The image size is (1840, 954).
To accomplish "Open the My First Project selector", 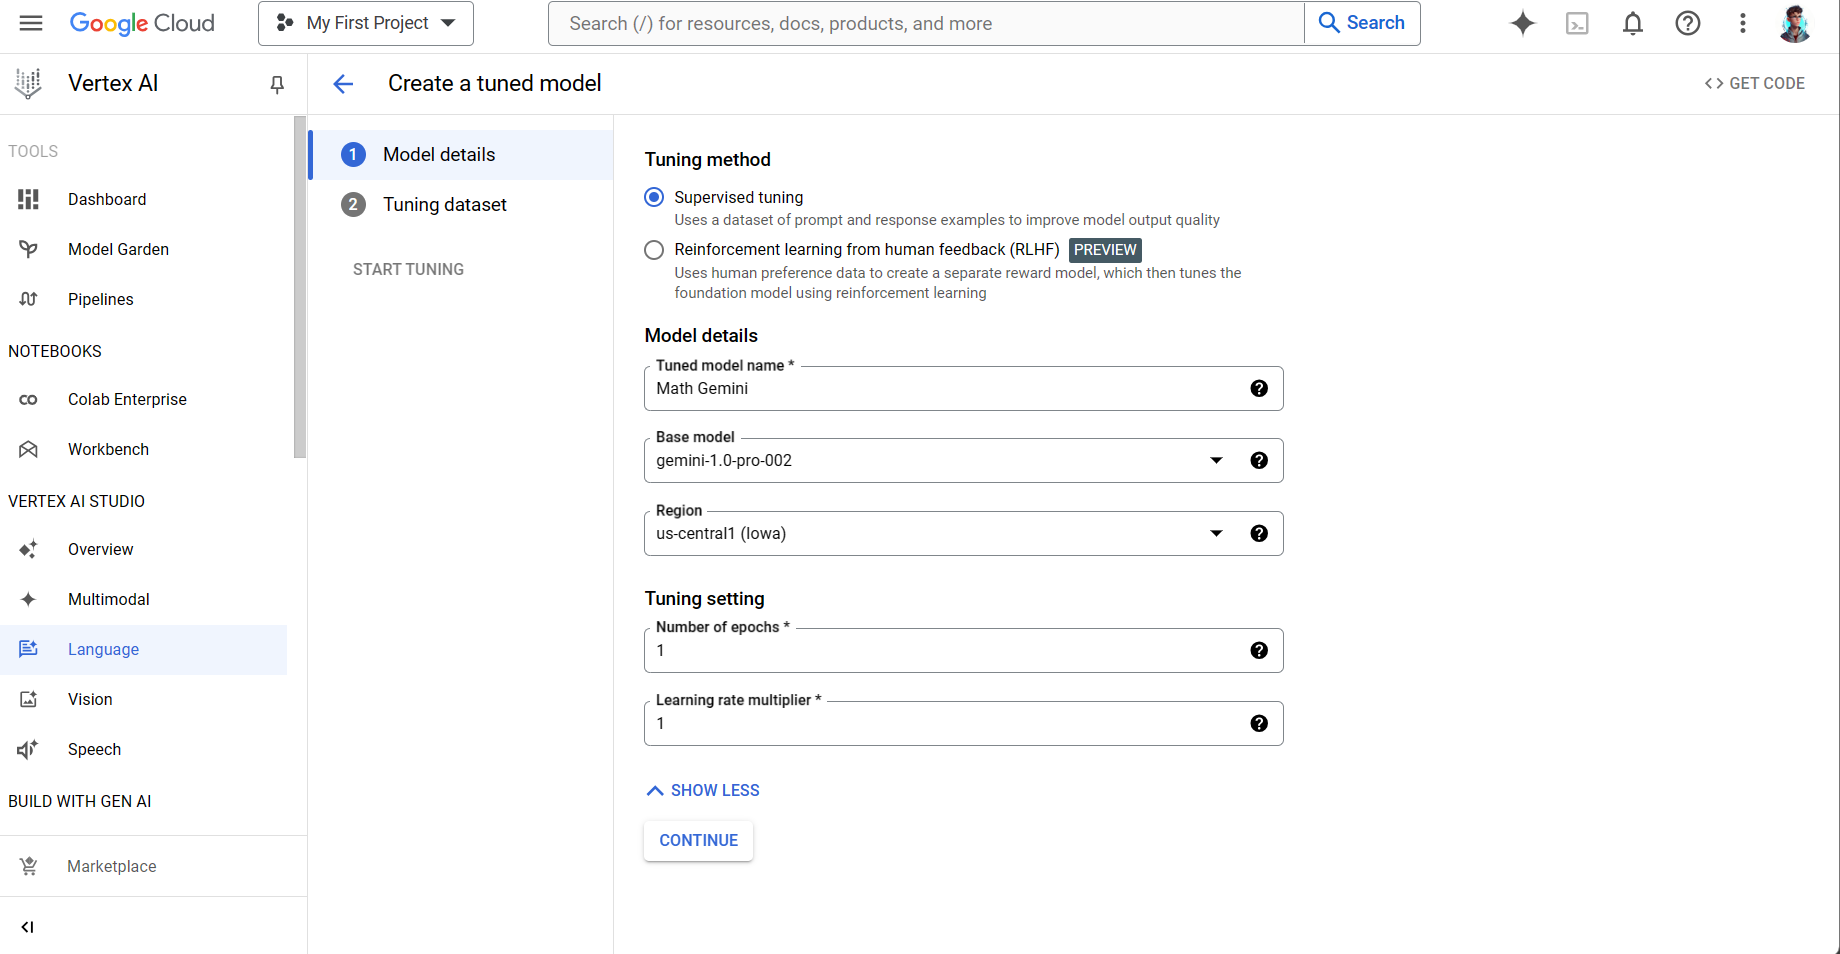I will tap(366, 23).
